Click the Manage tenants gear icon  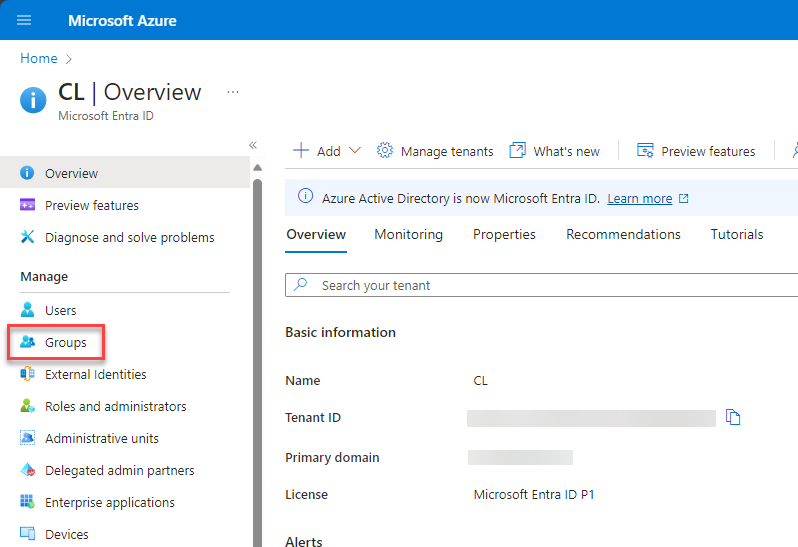385,151
